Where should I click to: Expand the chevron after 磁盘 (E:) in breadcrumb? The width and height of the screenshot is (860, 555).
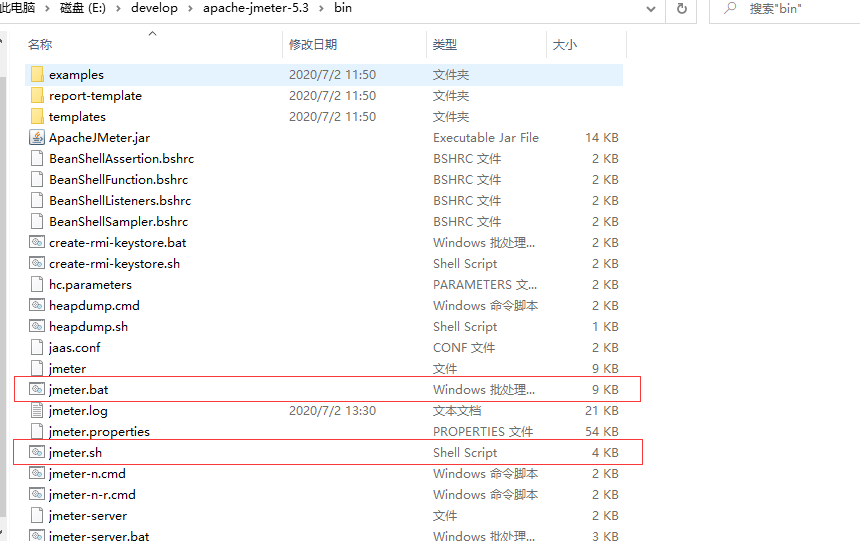118,9
